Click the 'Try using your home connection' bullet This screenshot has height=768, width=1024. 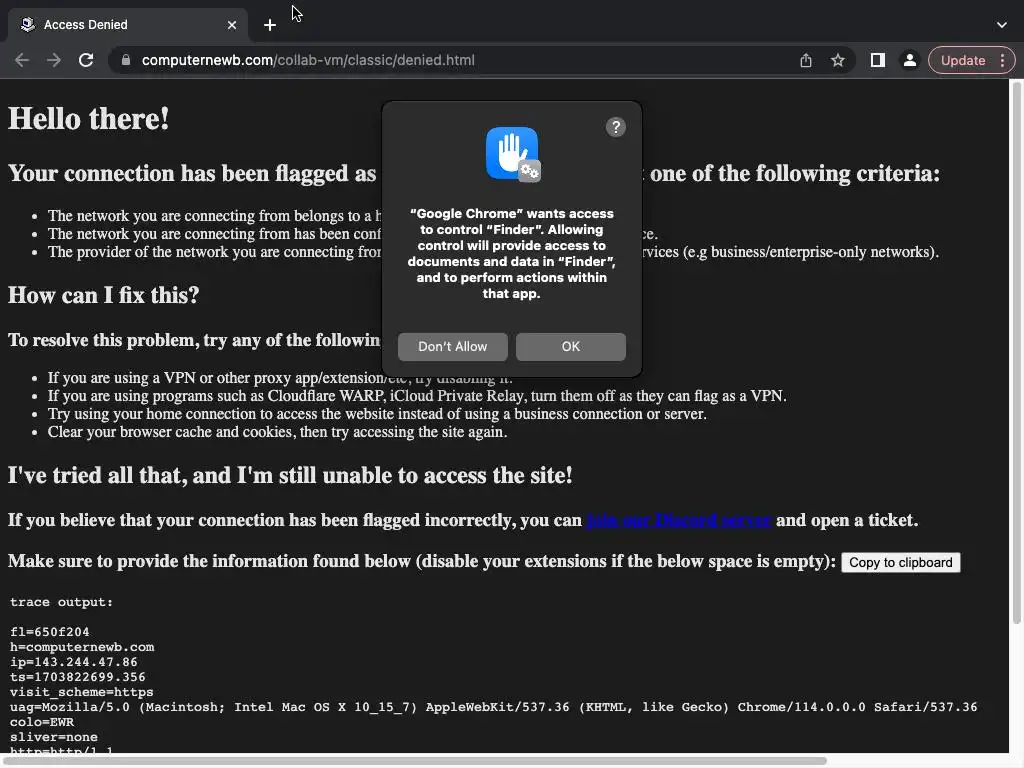tap(377, 414)
